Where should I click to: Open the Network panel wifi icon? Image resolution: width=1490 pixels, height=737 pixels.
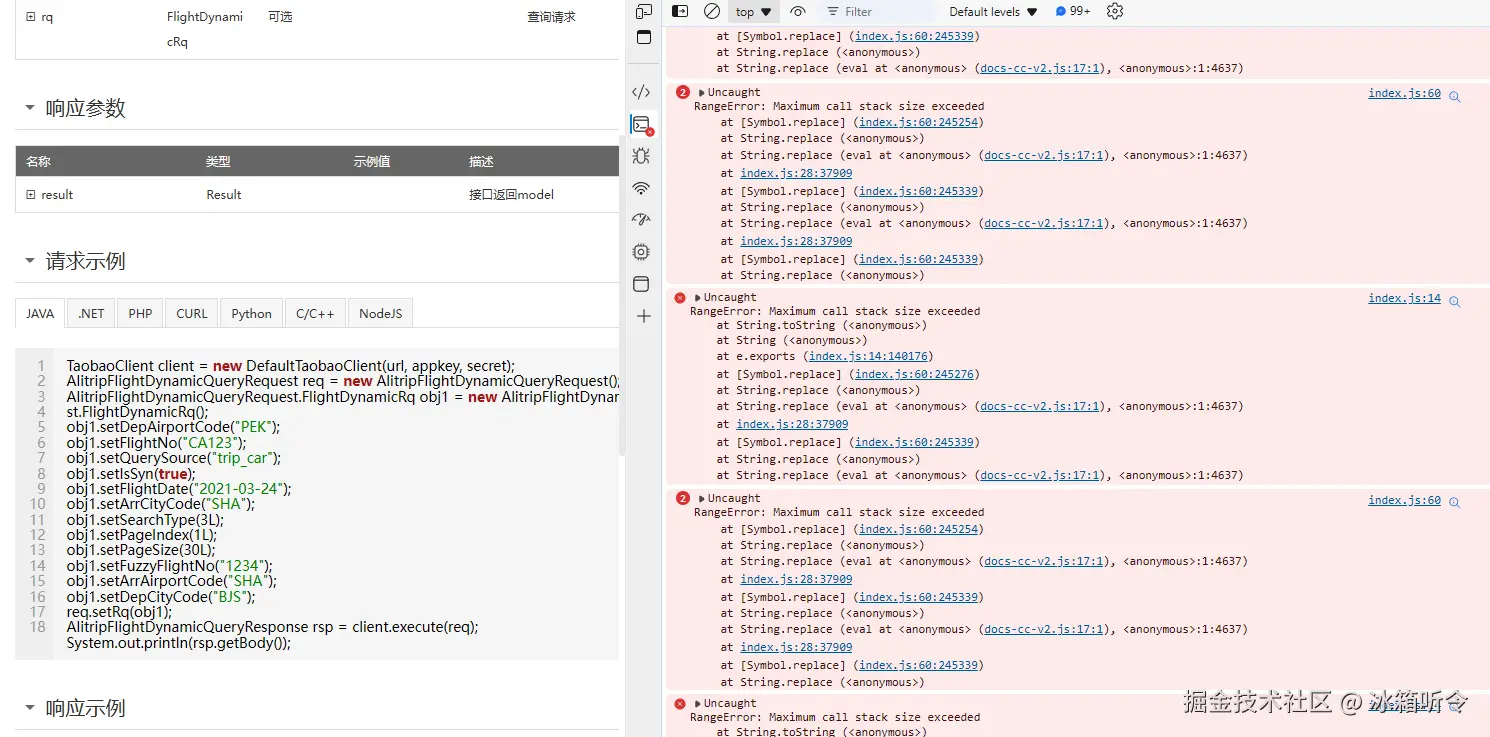click(642, 188)
